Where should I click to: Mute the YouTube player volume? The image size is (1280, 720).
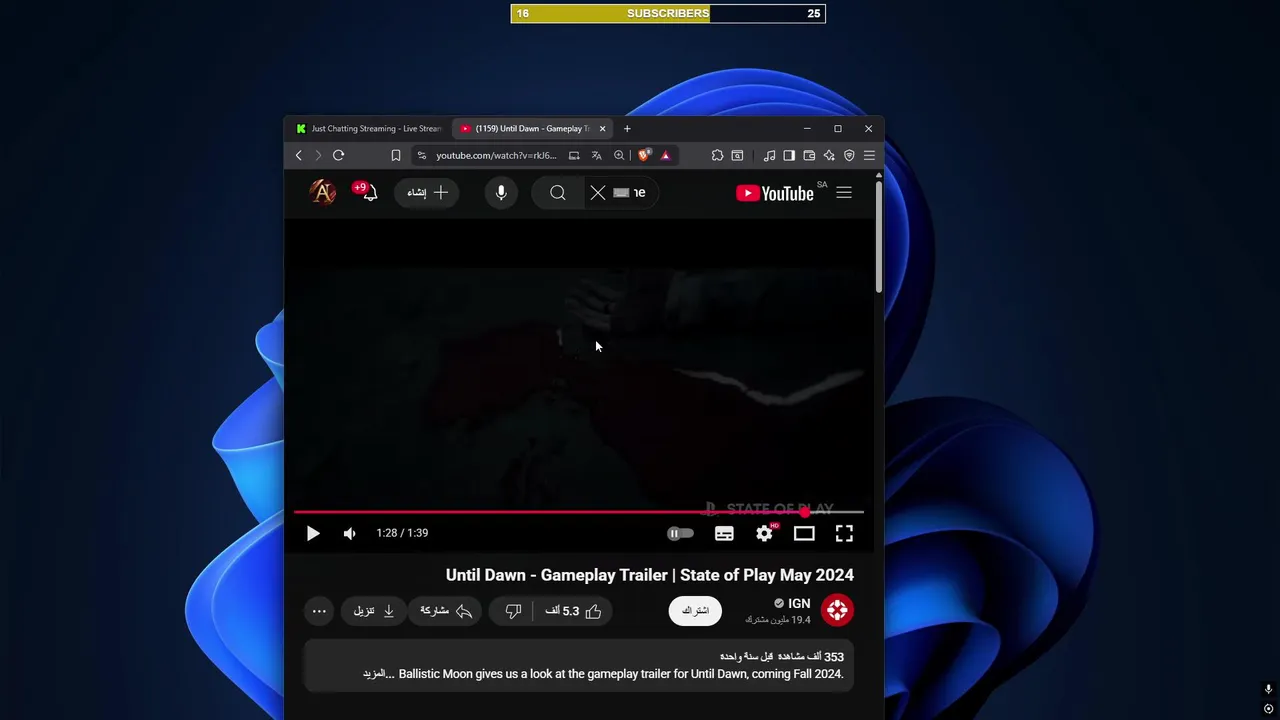(349, 534)
